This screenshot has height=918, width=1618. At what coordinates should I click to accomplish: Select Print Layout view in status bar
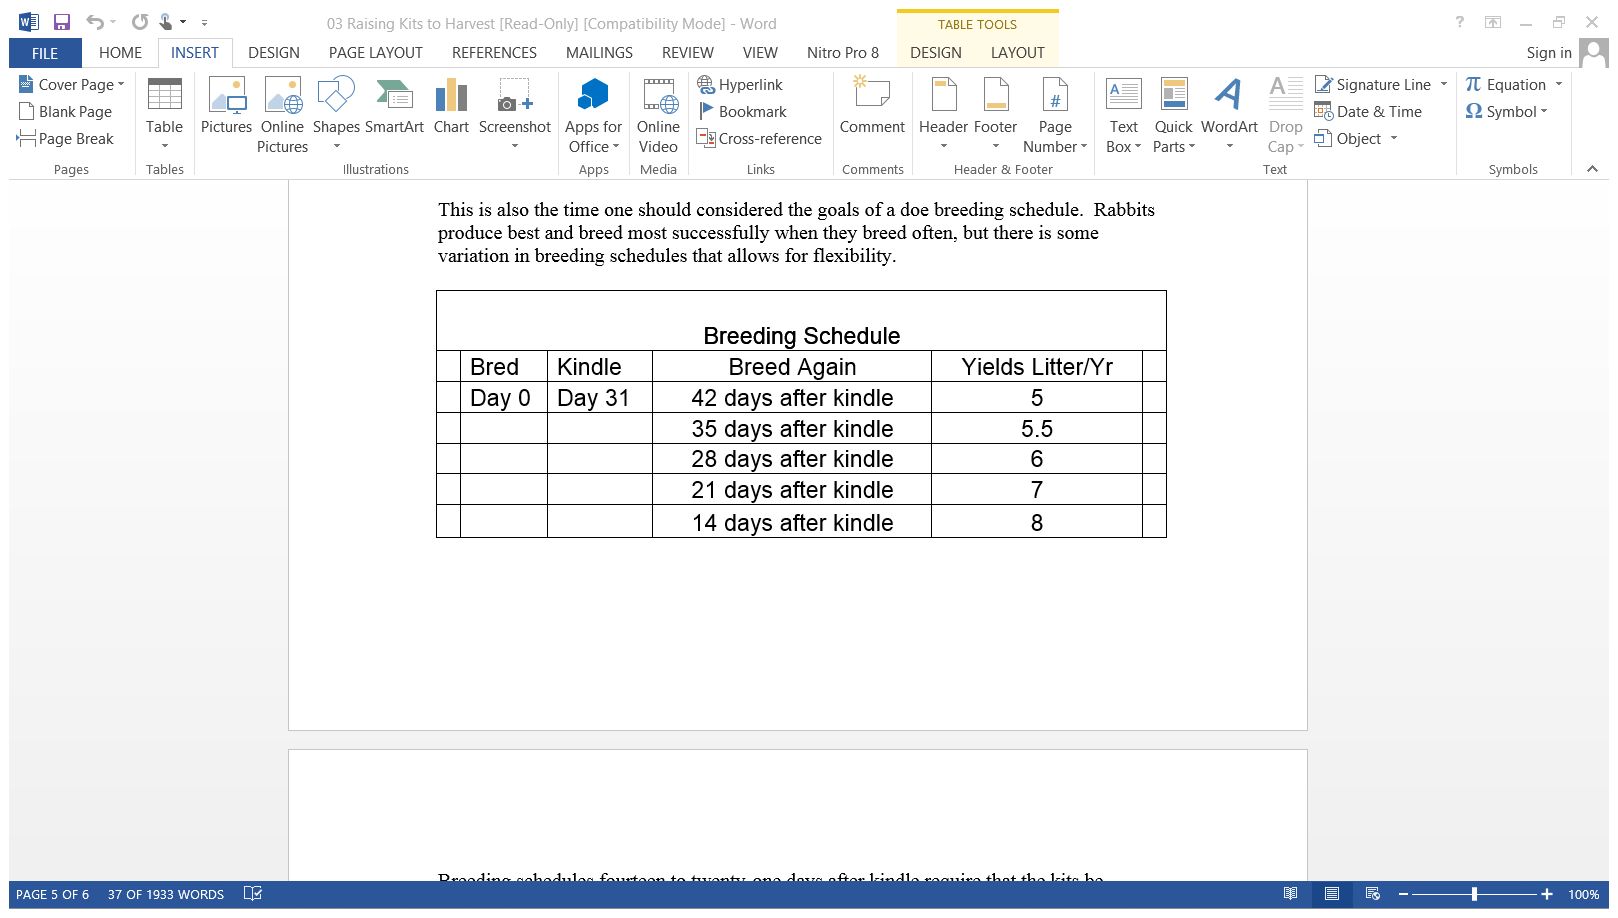point(1331,894)
